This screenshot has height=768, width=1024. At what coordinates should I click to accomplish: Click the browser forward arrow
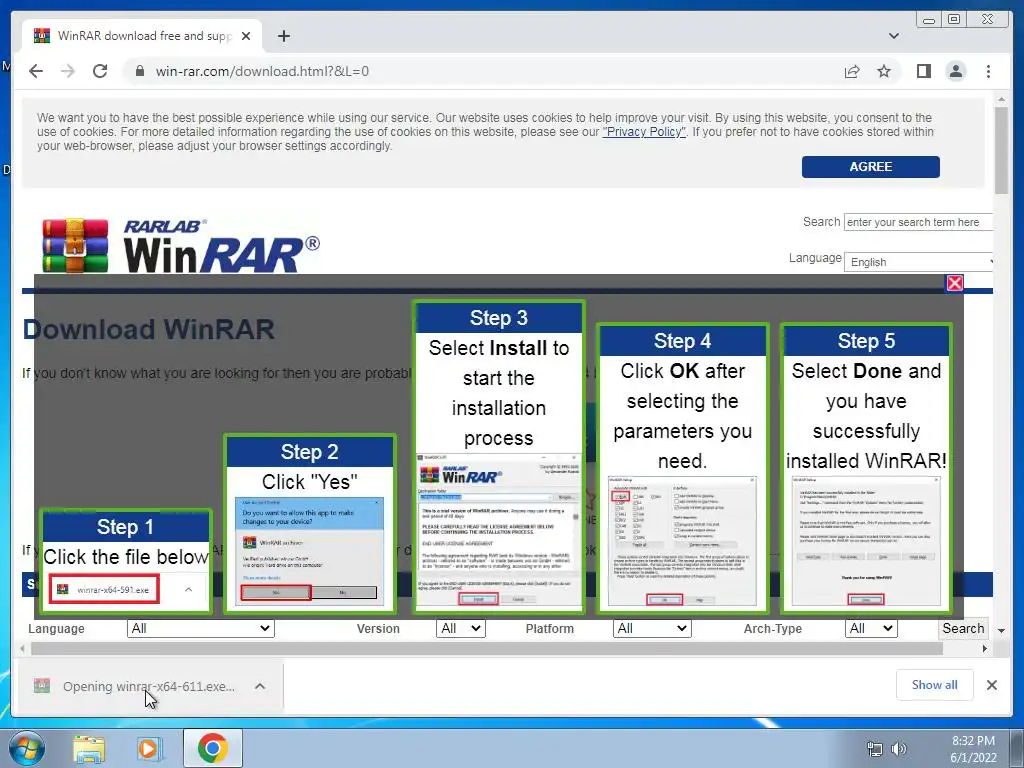(68, 71)
